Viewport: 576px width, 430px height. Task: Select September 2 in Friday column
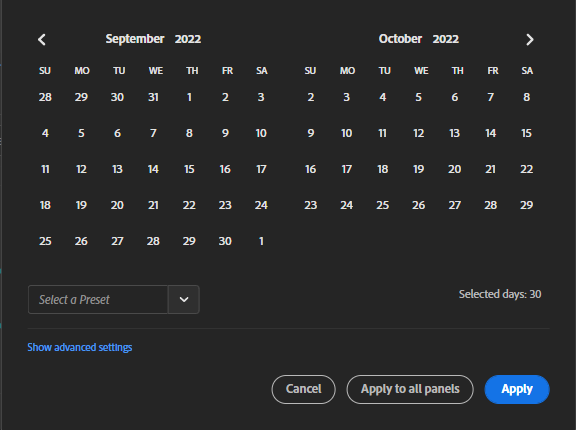coord(225,97)
